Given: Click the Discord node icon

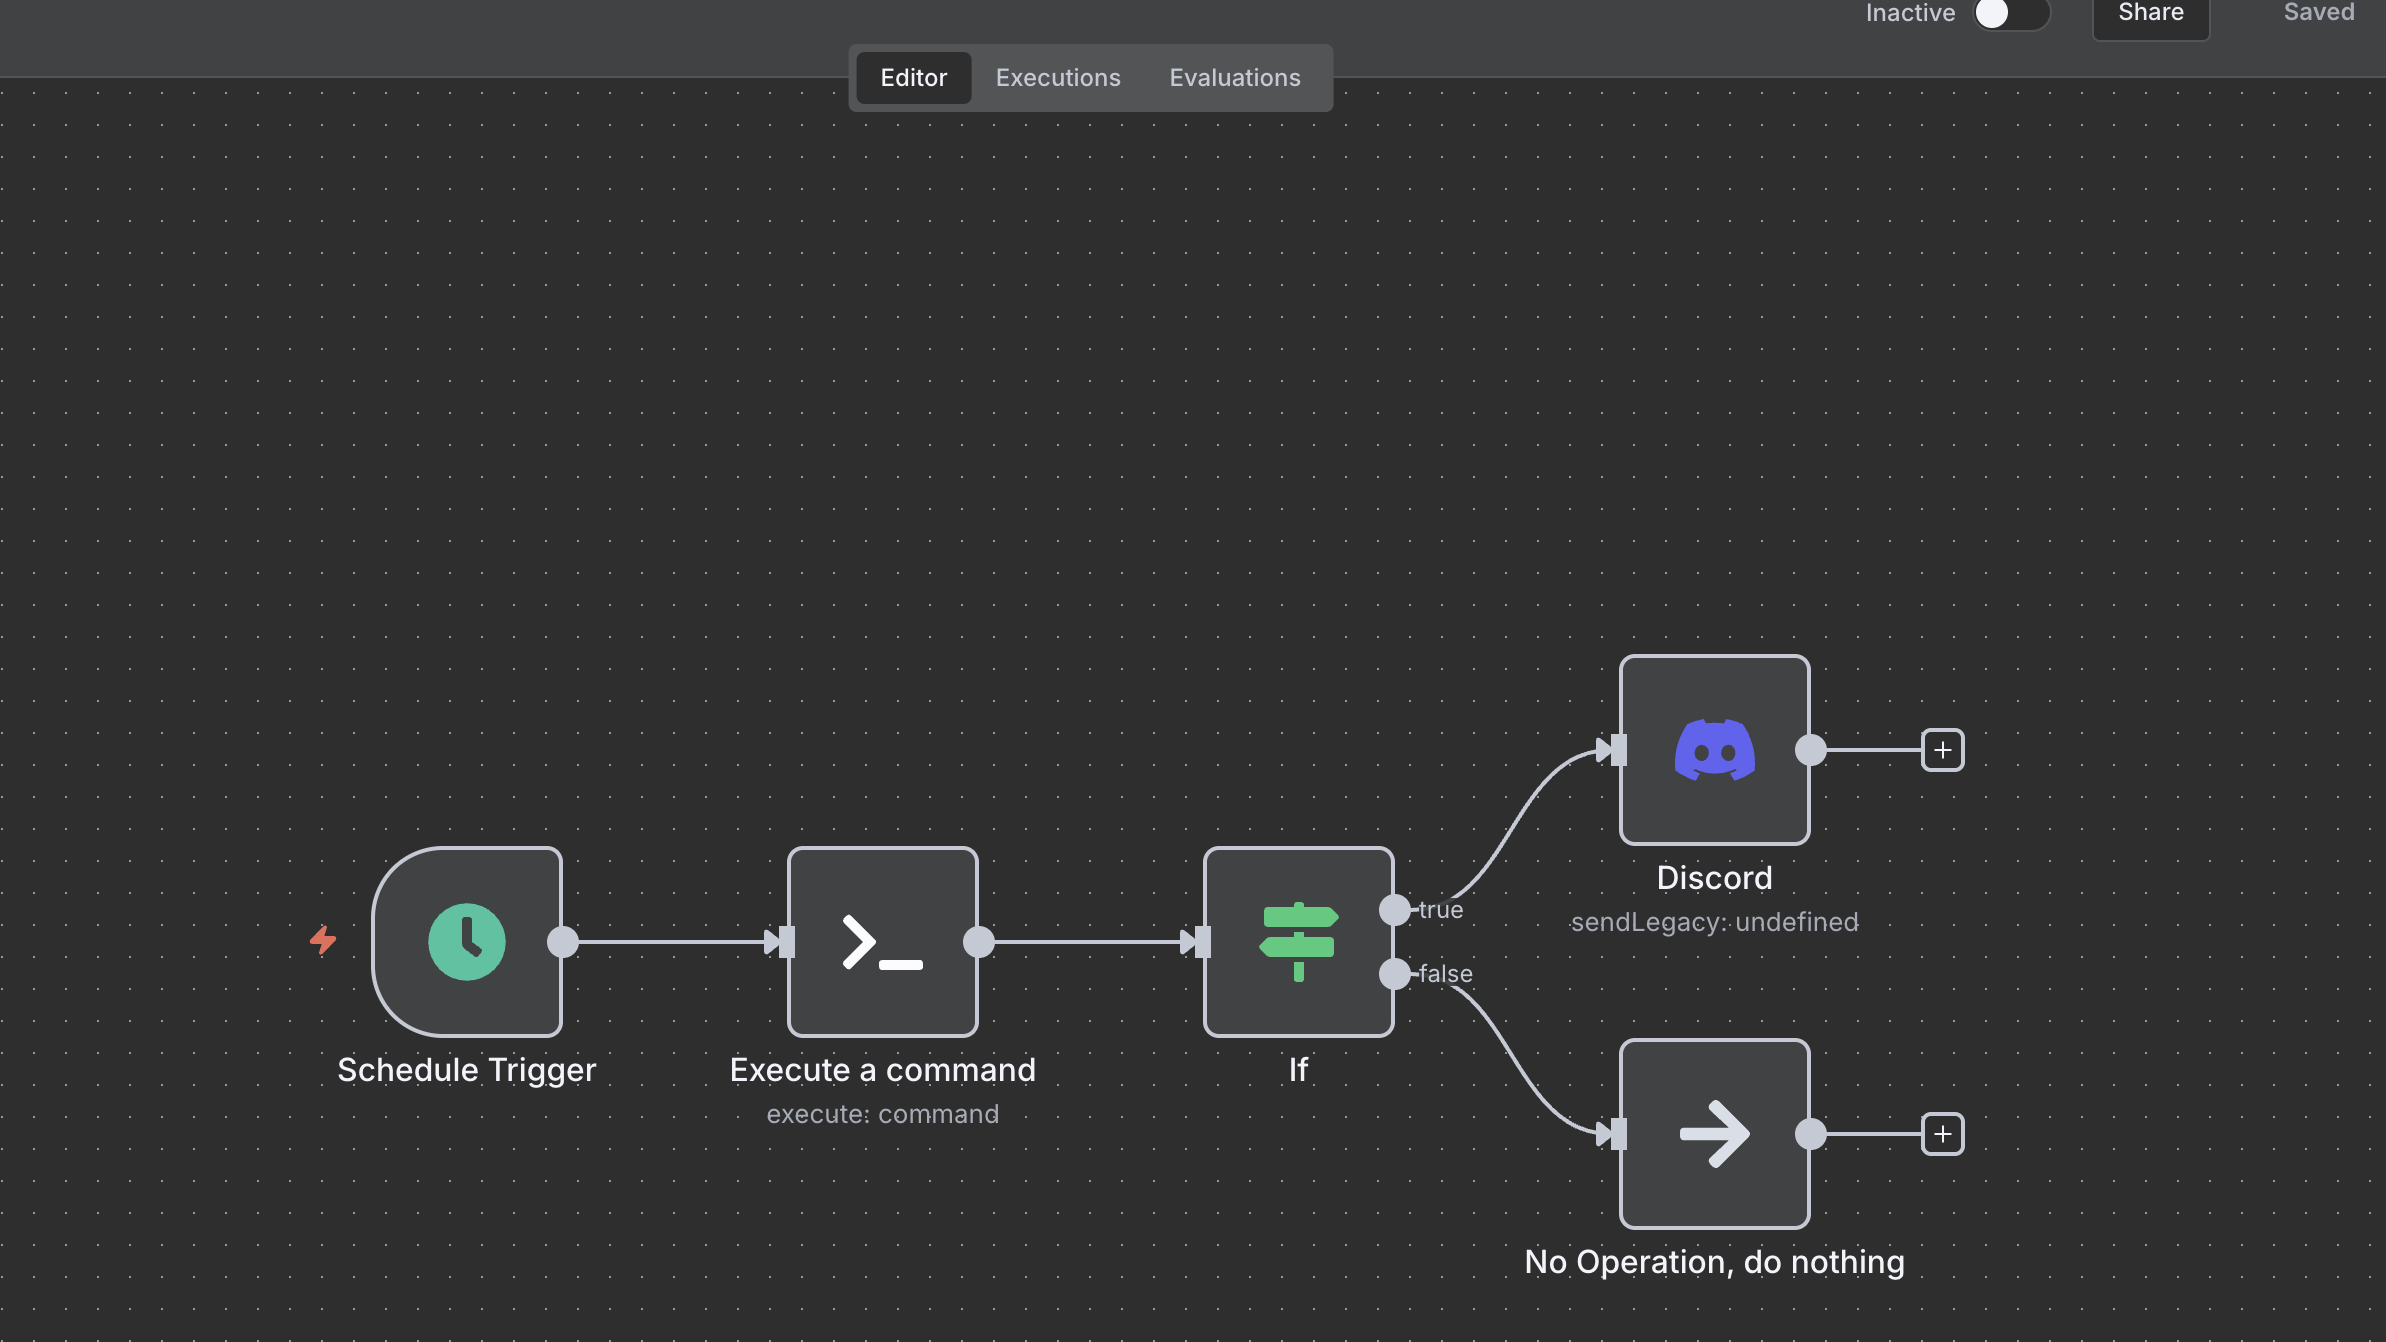Looking at the screenshot, I should coord(1714,749).
